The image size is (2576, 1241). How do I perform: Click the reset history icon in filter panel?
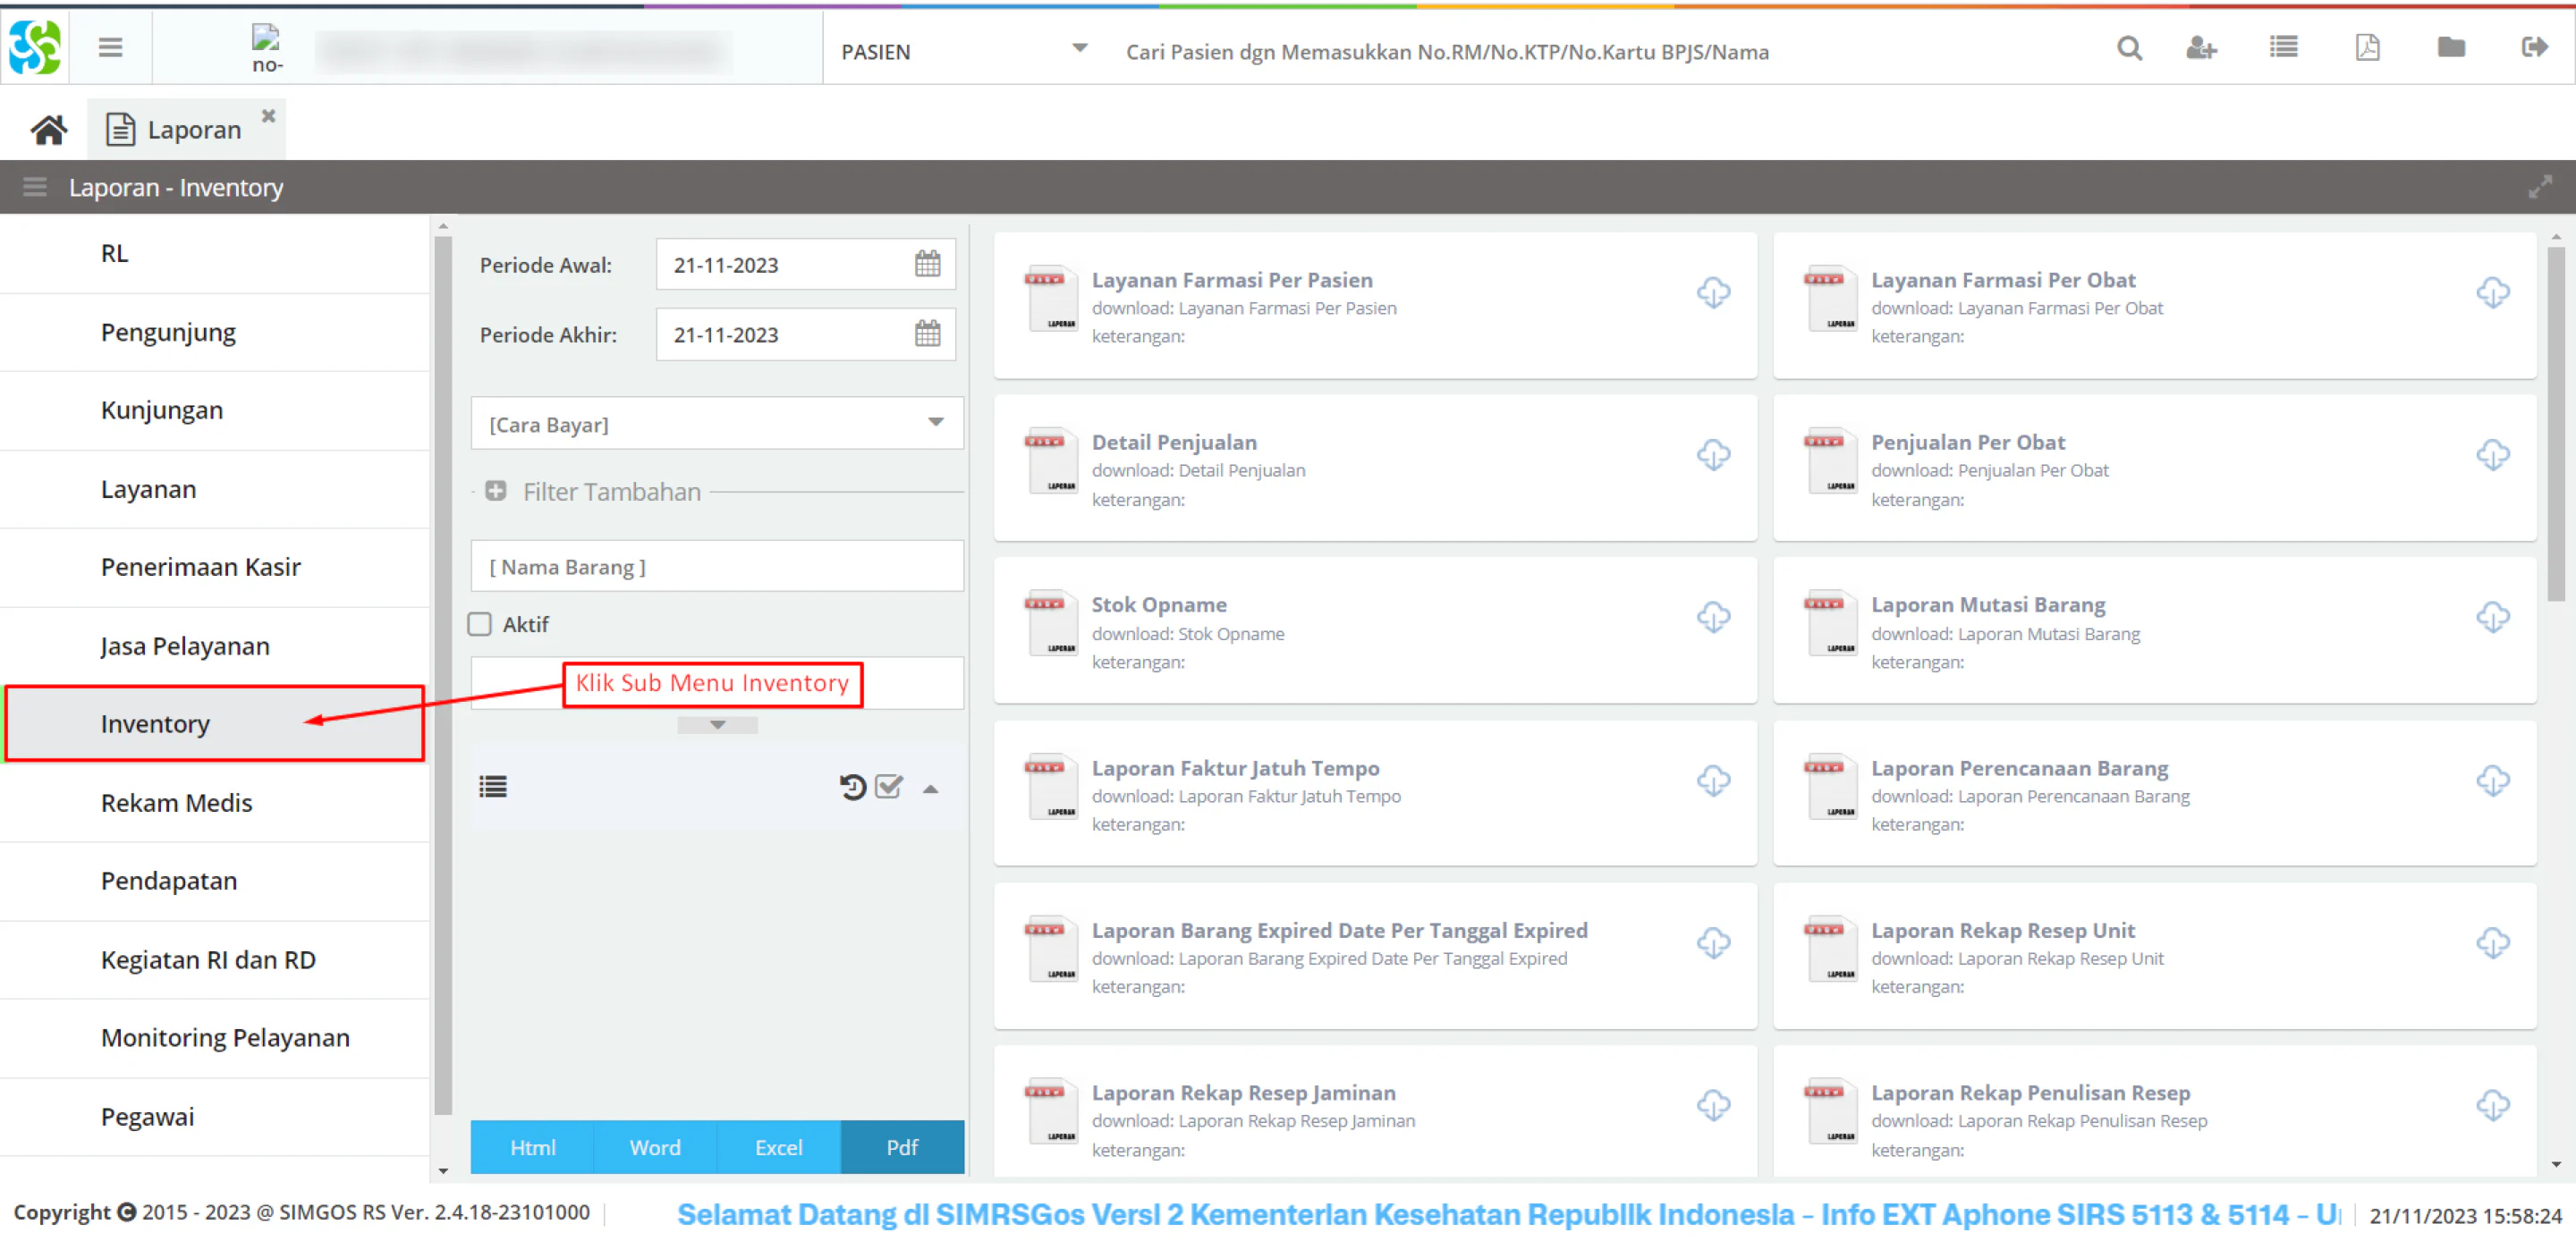pyautogui.click(x=852, y=788)
